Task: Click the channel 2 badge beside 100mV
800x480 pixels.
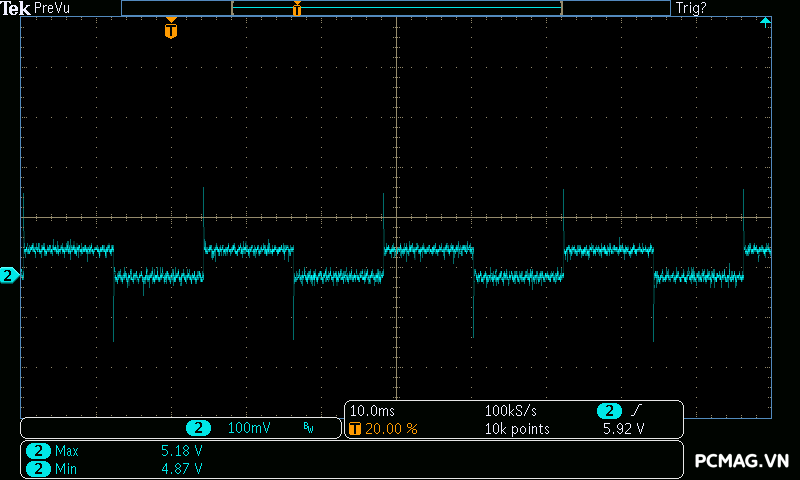Action: coord(199,428)
